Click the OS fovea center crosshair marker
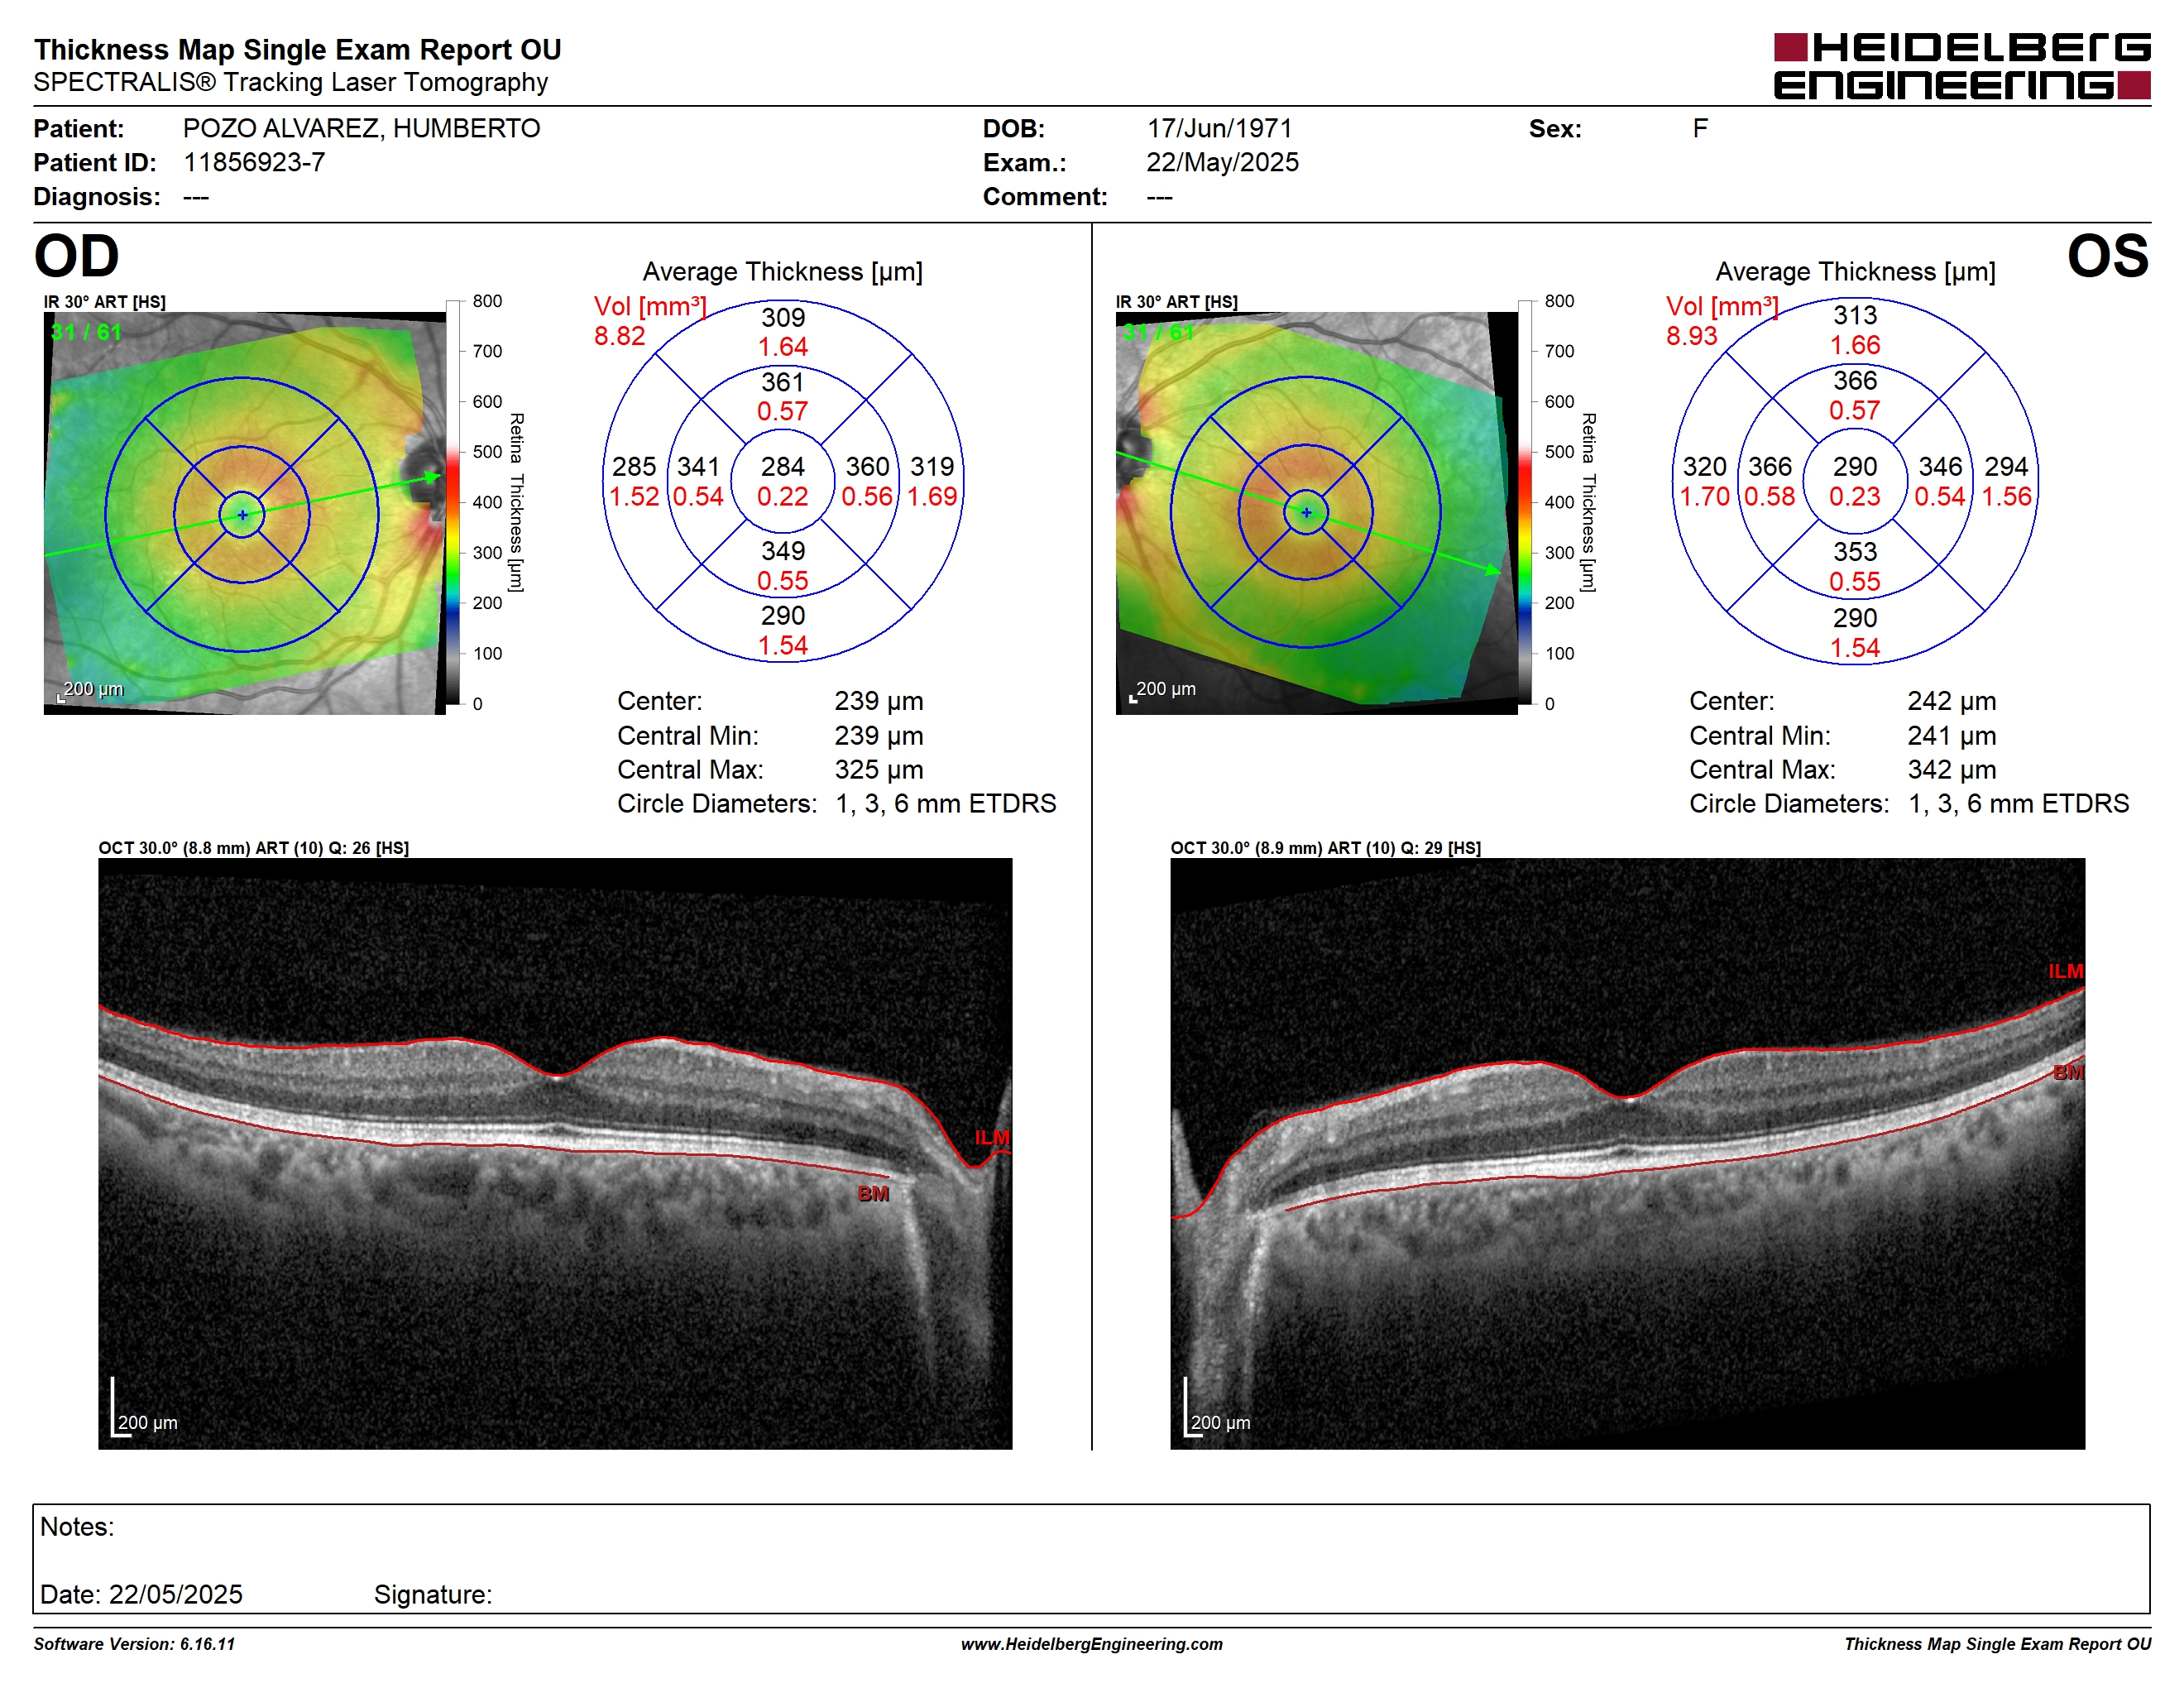The image size is (2184, 1688). pos(1306,512)
